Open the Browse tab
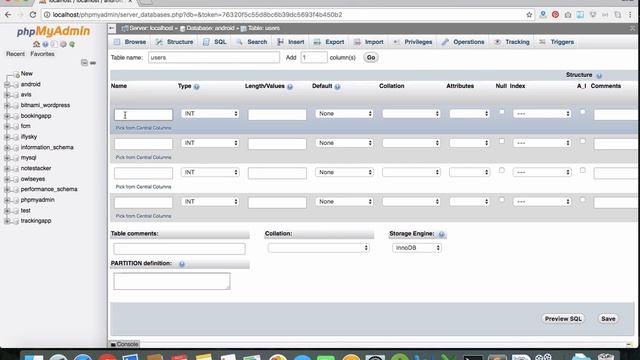The height and width of the screenshot is (360, 640). pyautogui.click(x=130, y=42)
